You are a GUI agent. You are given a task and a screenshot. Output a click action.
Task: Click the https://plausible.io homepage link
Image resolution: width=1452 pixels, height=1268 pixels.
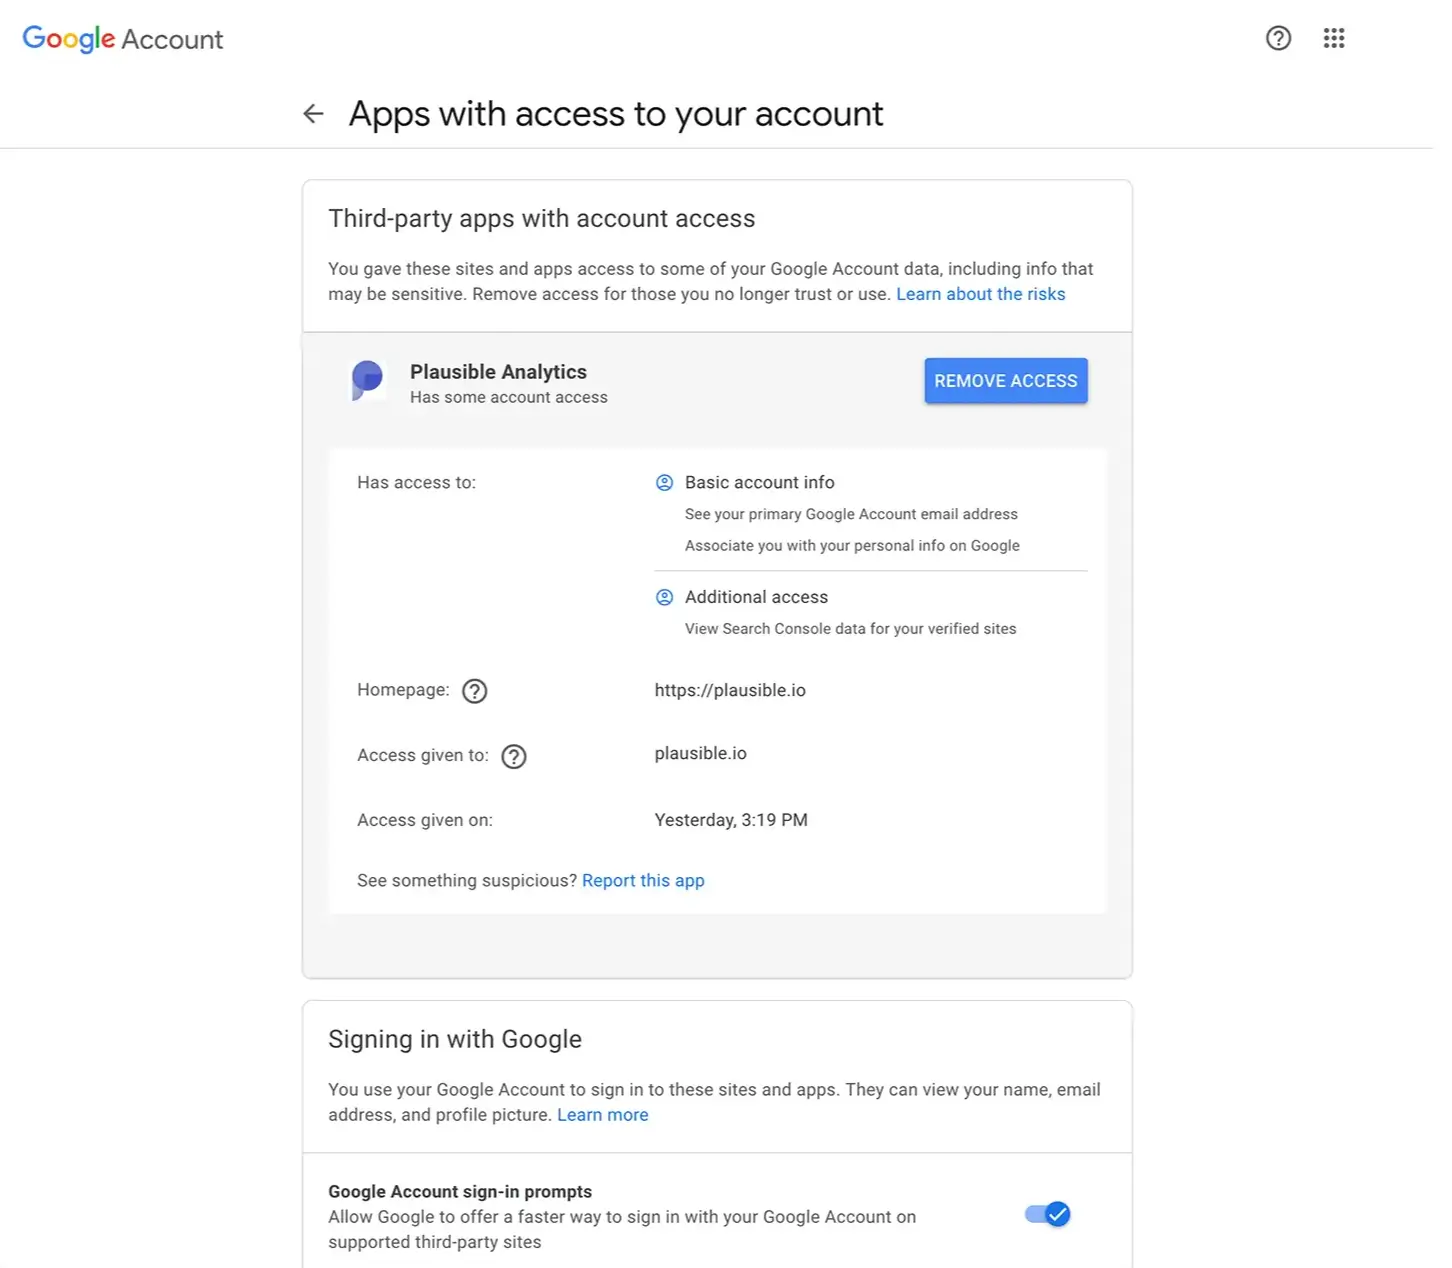click(730, 690)
